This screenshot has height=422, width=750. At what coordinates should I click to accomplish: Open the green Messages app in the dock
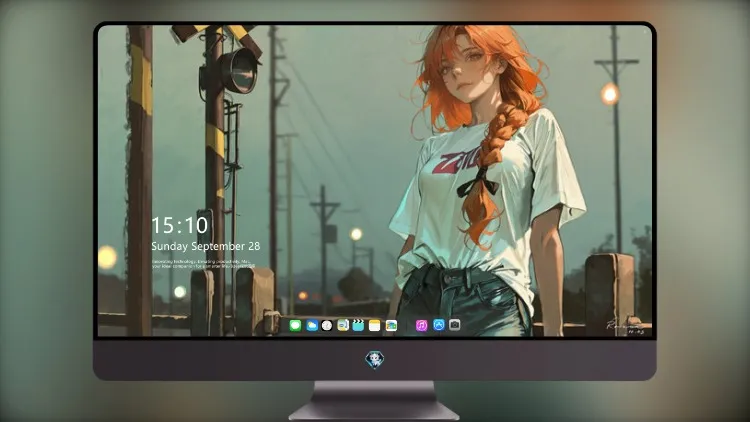[x=295, y=325]
